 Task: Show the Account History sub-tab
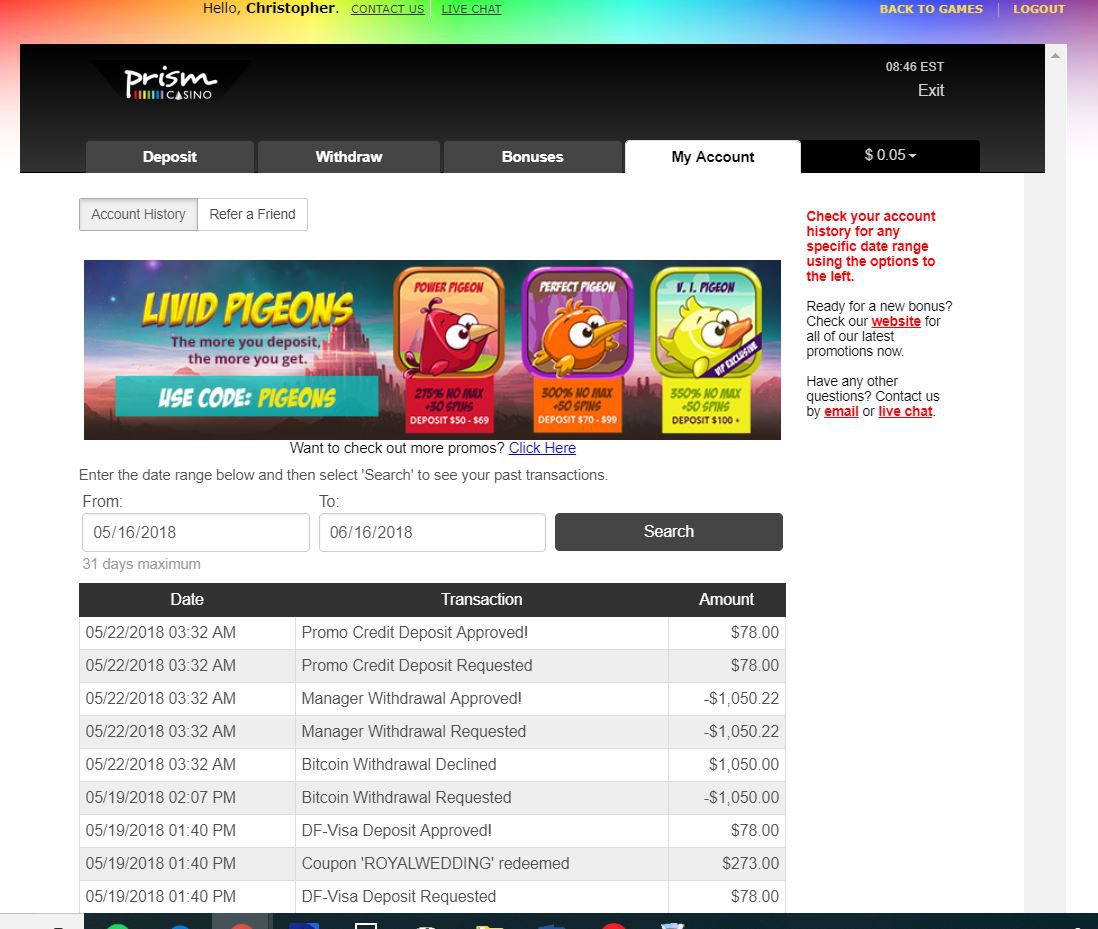[x=139, y=214]
